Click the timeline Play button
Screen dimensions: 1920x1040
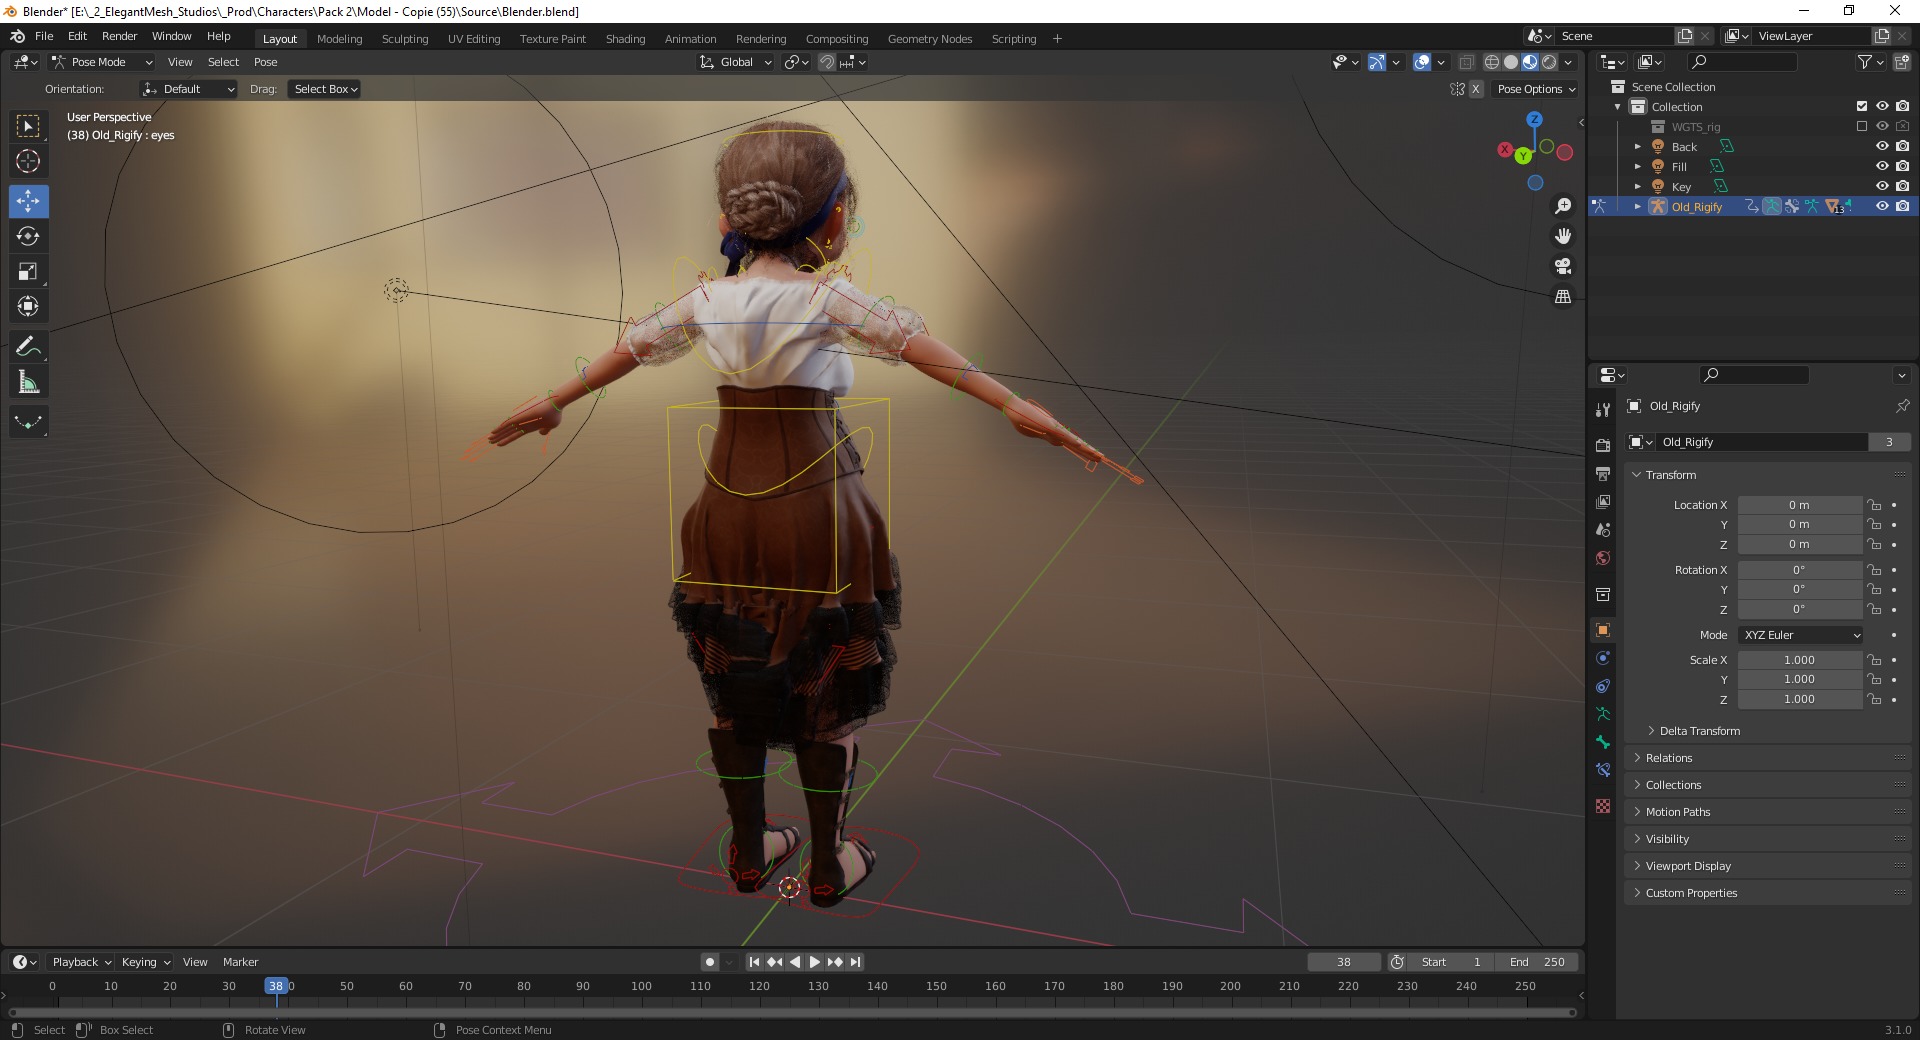point(814,962)
